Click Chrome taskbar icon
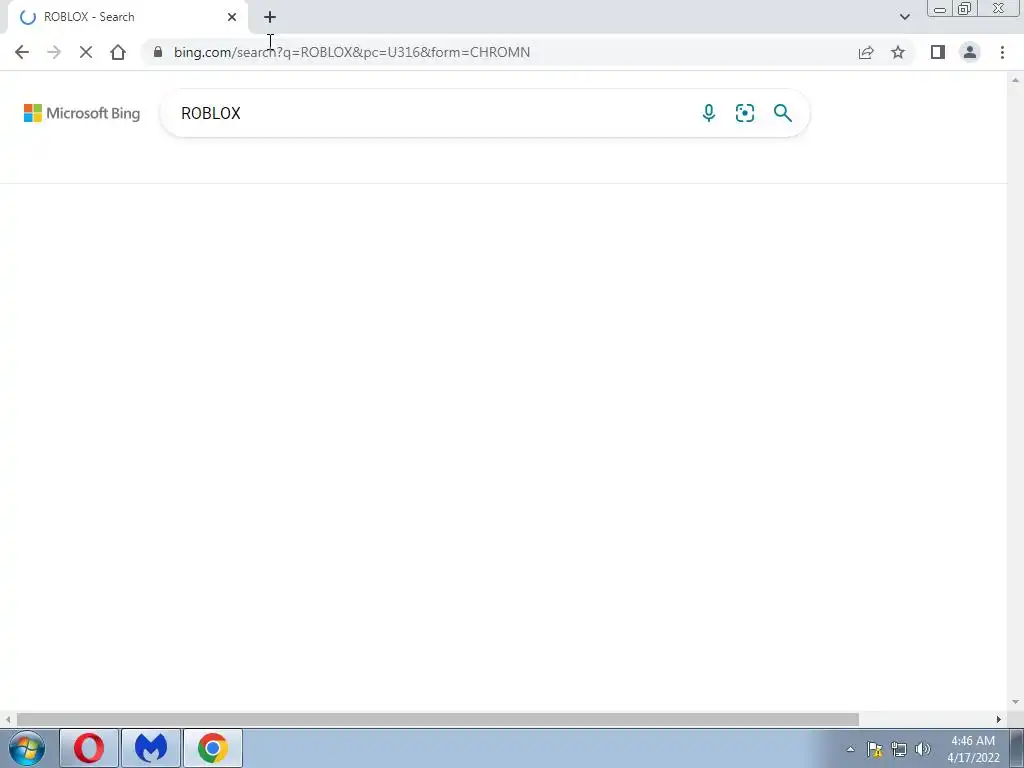The image size is (1024, 768). 213,748
